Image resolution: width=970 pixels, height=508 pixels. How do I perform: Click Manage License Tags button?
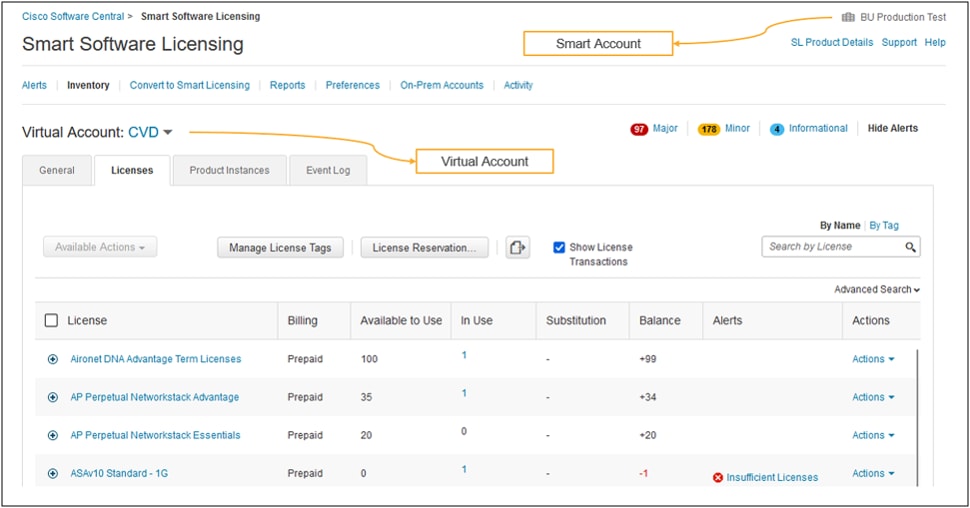pos(280,248)
